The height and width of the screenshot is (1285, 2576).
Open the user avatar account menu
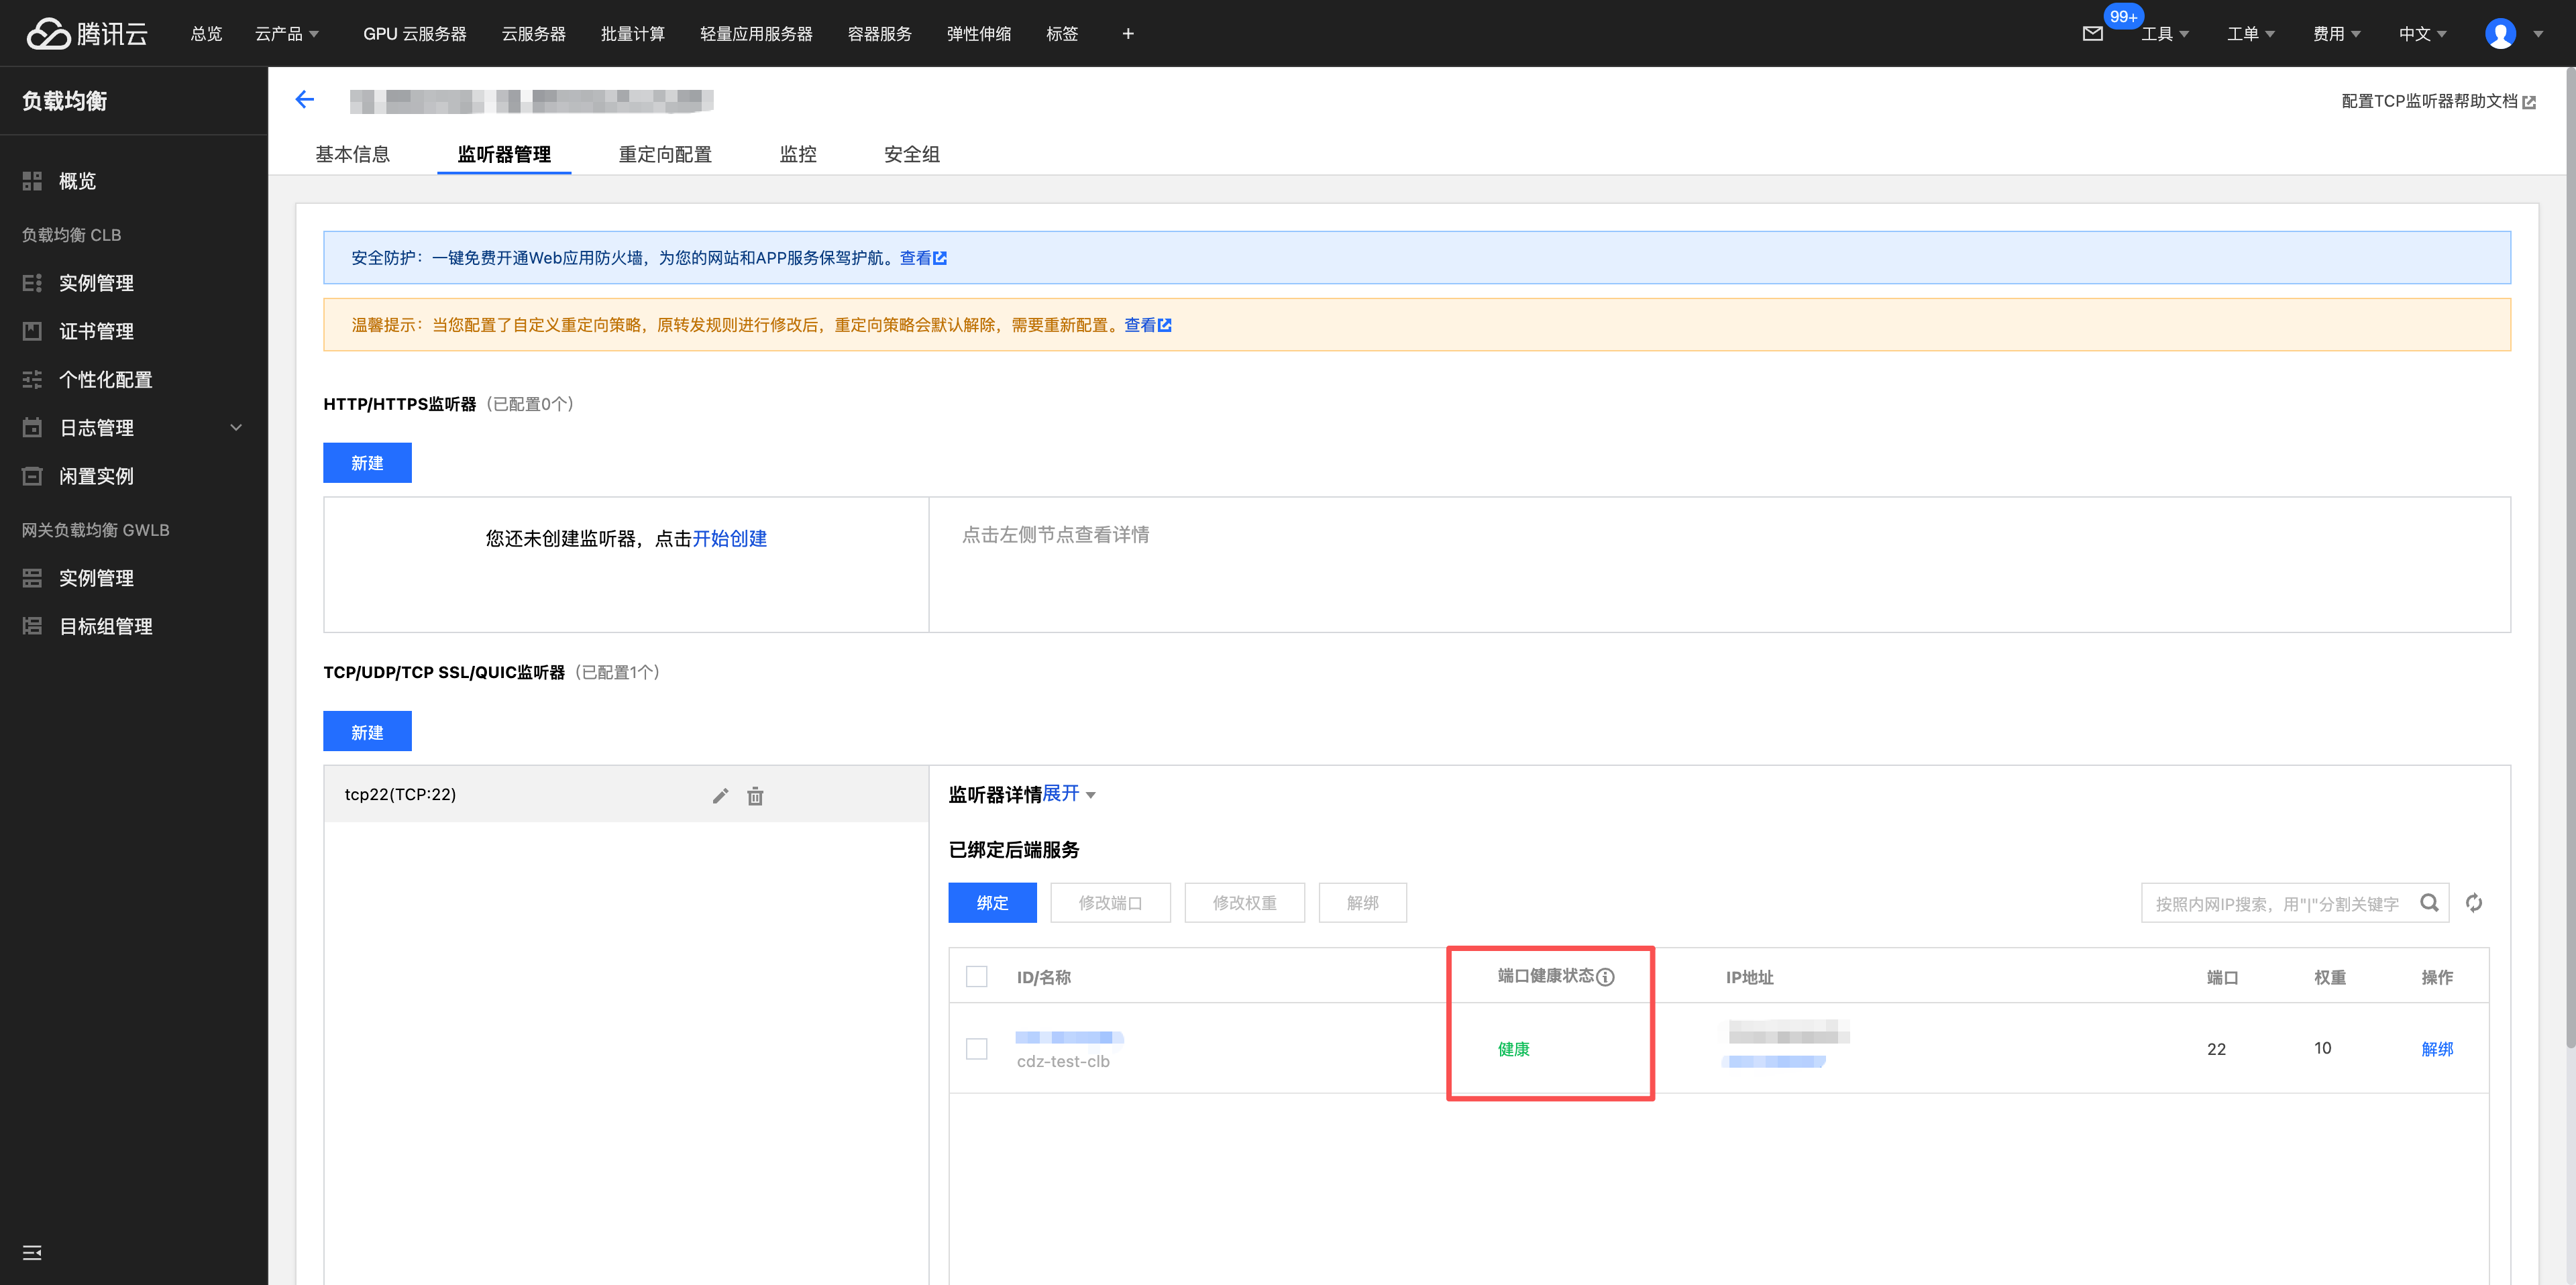tap(2500, 34)
